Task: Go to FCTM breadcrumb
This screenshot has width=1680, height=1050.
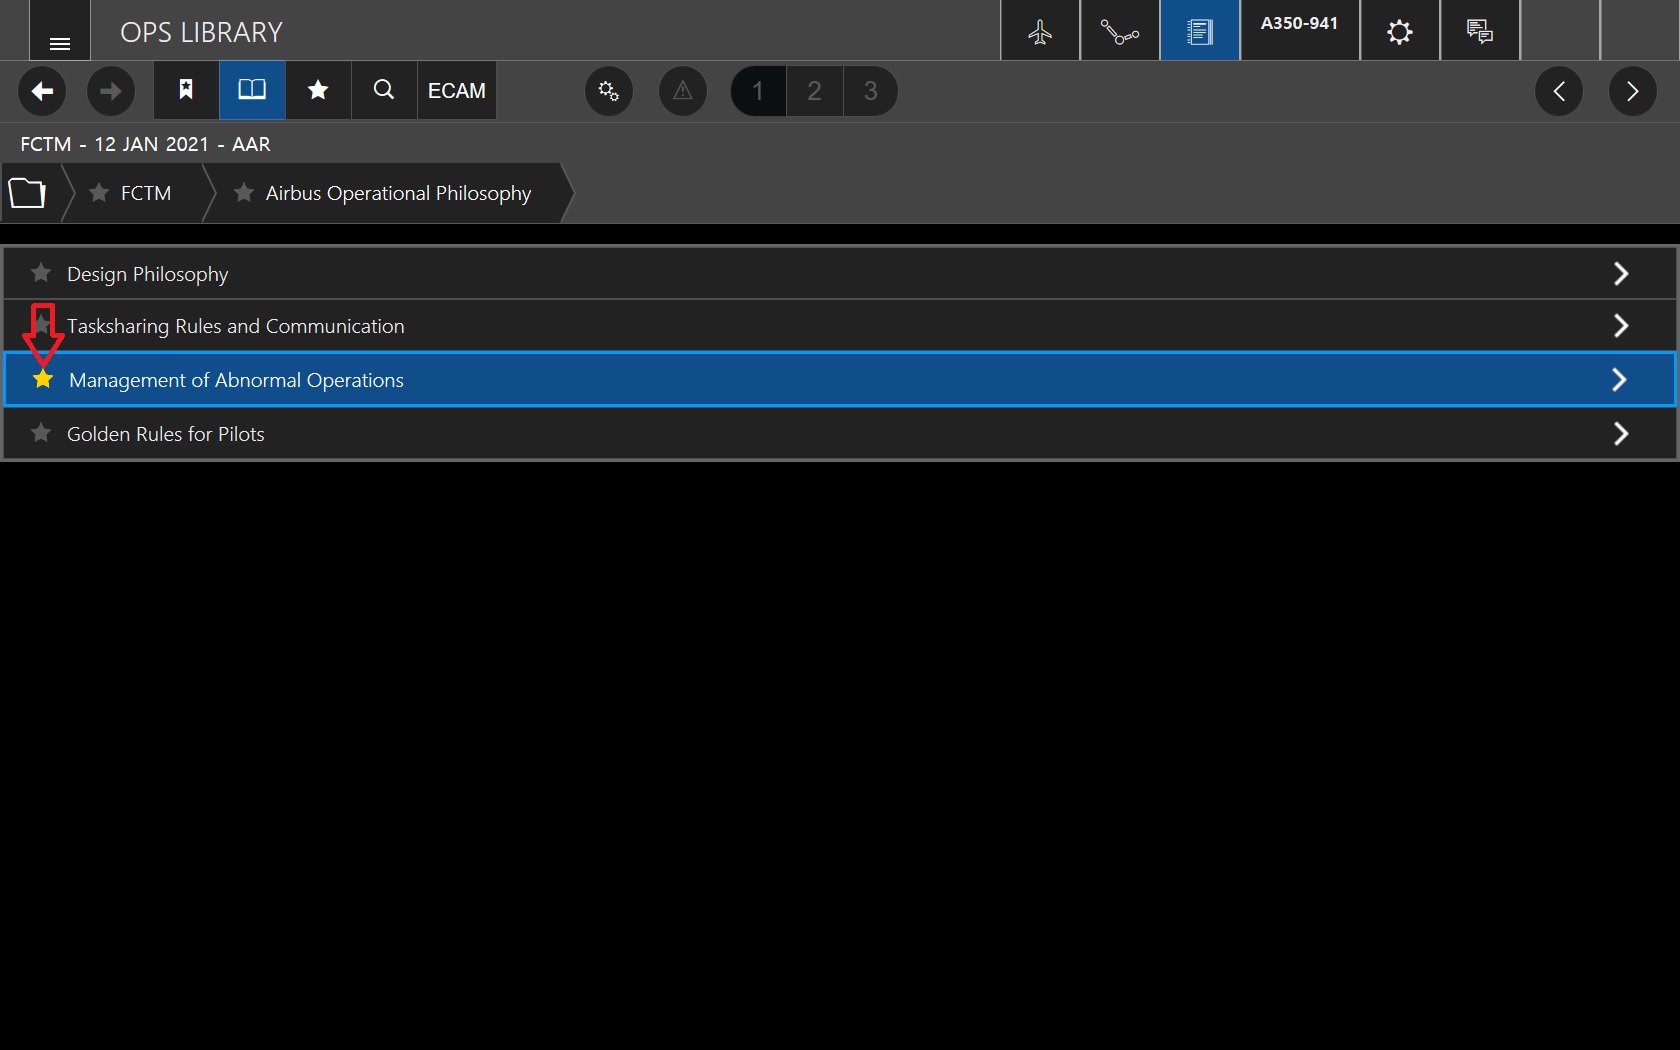Action: click(146, 193)
